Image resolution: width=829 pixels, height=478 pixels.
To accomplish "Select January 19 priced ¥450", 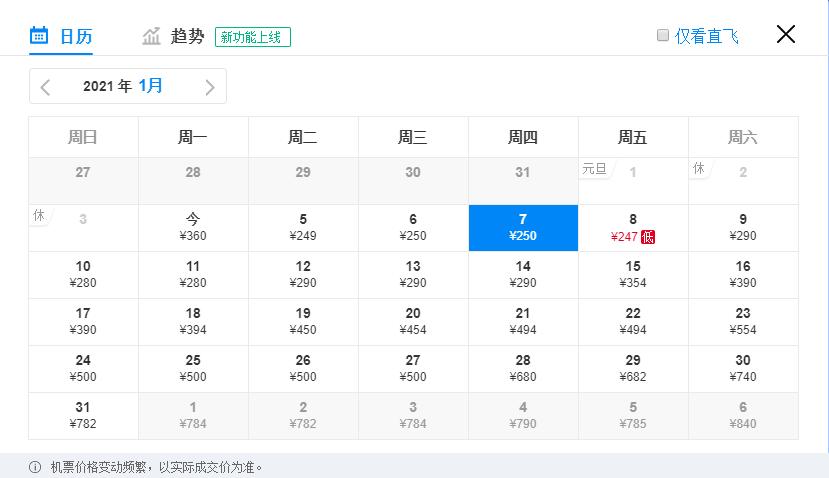I will [303, 322].
